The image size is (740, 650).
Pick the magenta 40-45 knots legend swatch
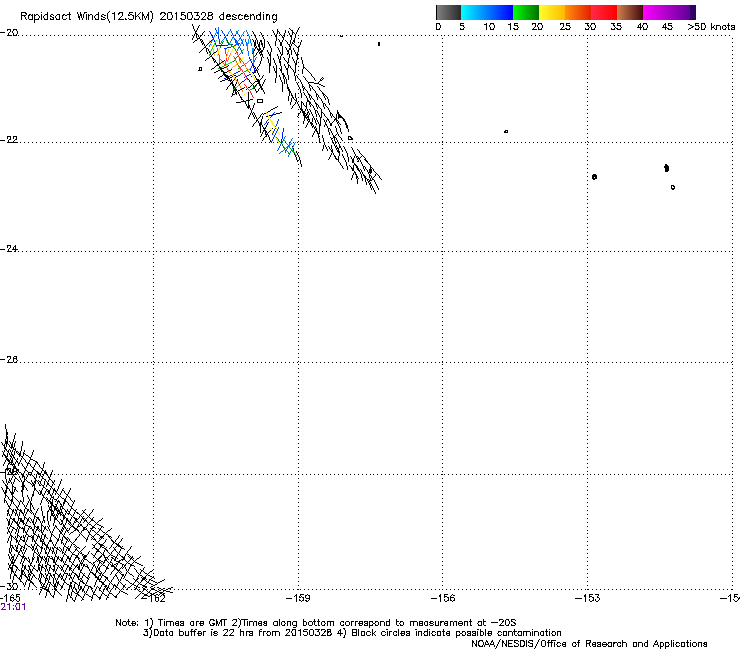[656, 12]
